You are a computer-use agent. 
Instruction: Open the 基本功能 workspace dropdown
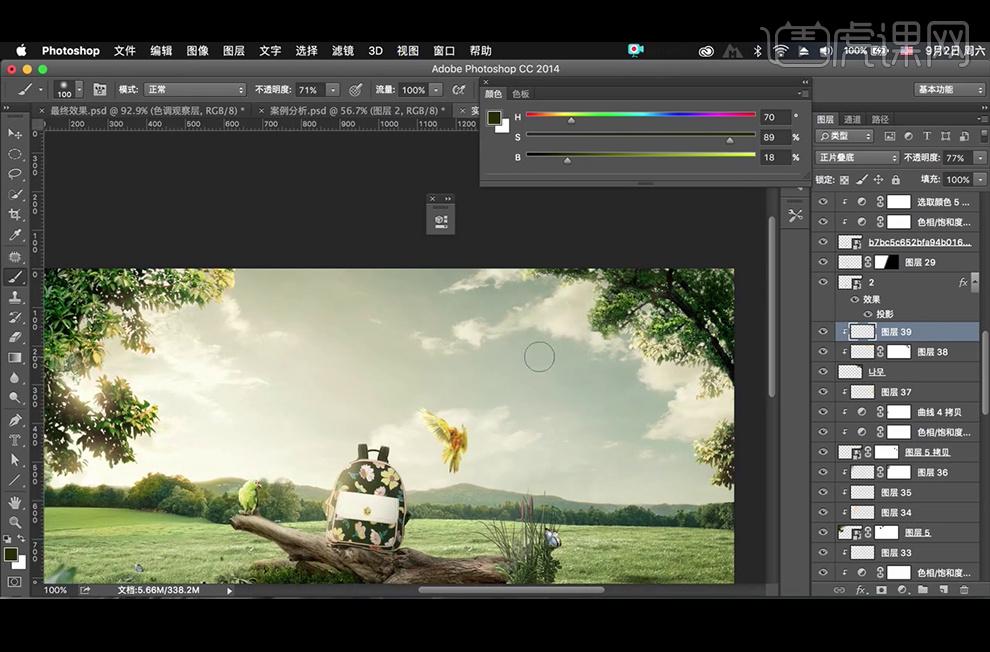[949, 90]
